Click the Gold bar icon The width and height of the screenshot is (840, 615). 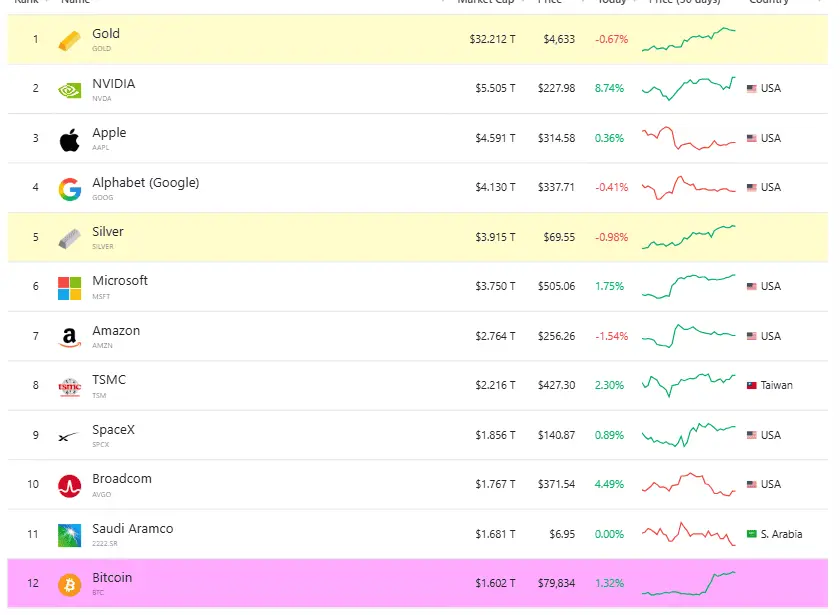pos(70,41)
